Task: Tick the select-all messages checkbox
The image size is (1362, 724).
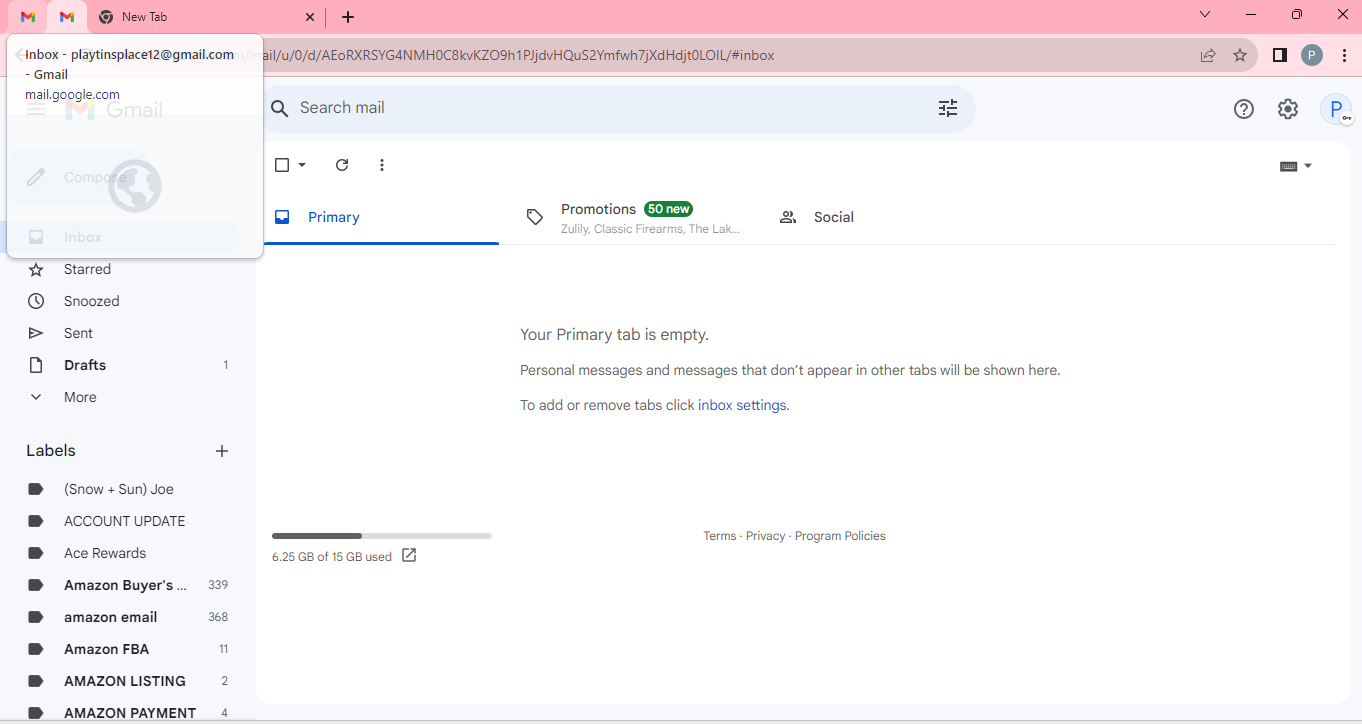Action: 282,165
